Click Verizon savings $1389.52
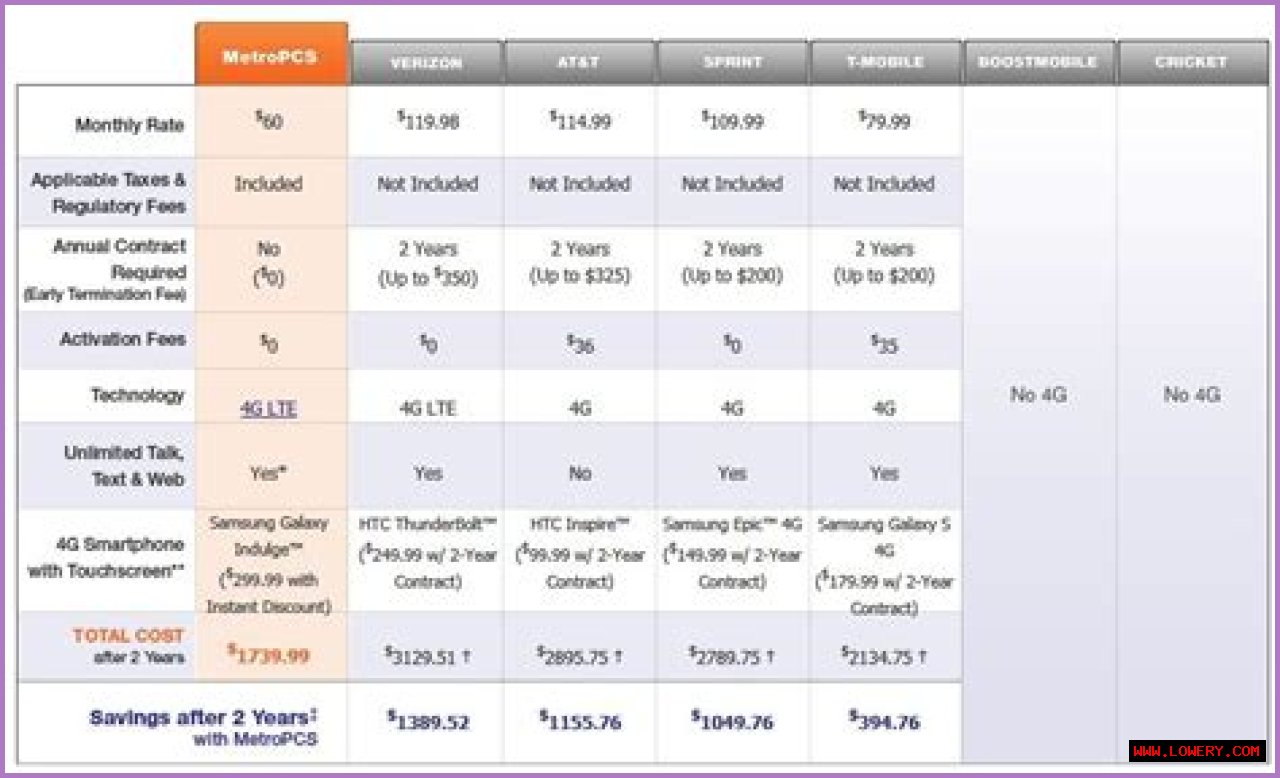The width and height of the screenshot is (1280, 778). (428, 721)
